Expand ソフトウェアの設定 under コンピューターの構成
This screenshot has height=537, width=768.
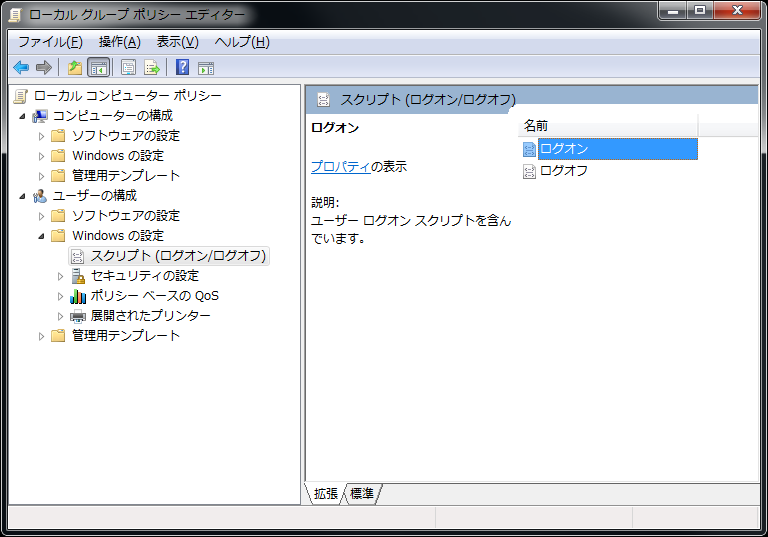point(41,136)
